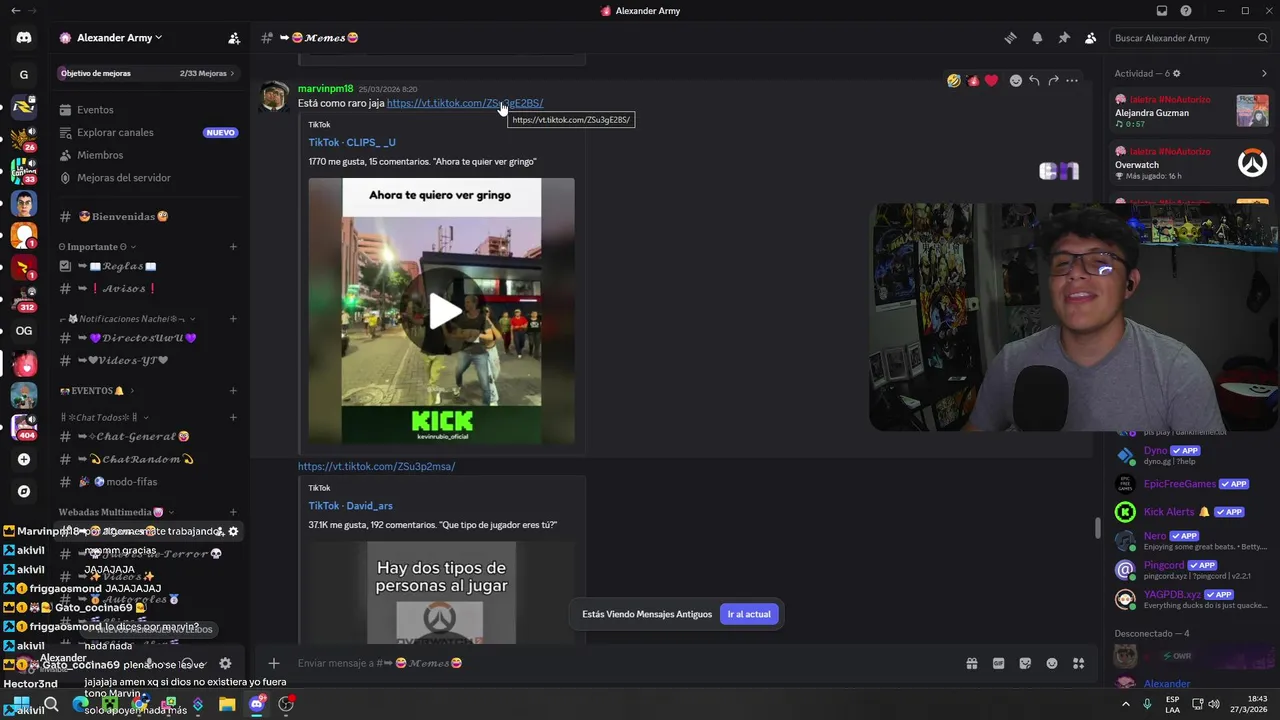
Task: Open Overwatch activity card
Action: coord(1191,163)
